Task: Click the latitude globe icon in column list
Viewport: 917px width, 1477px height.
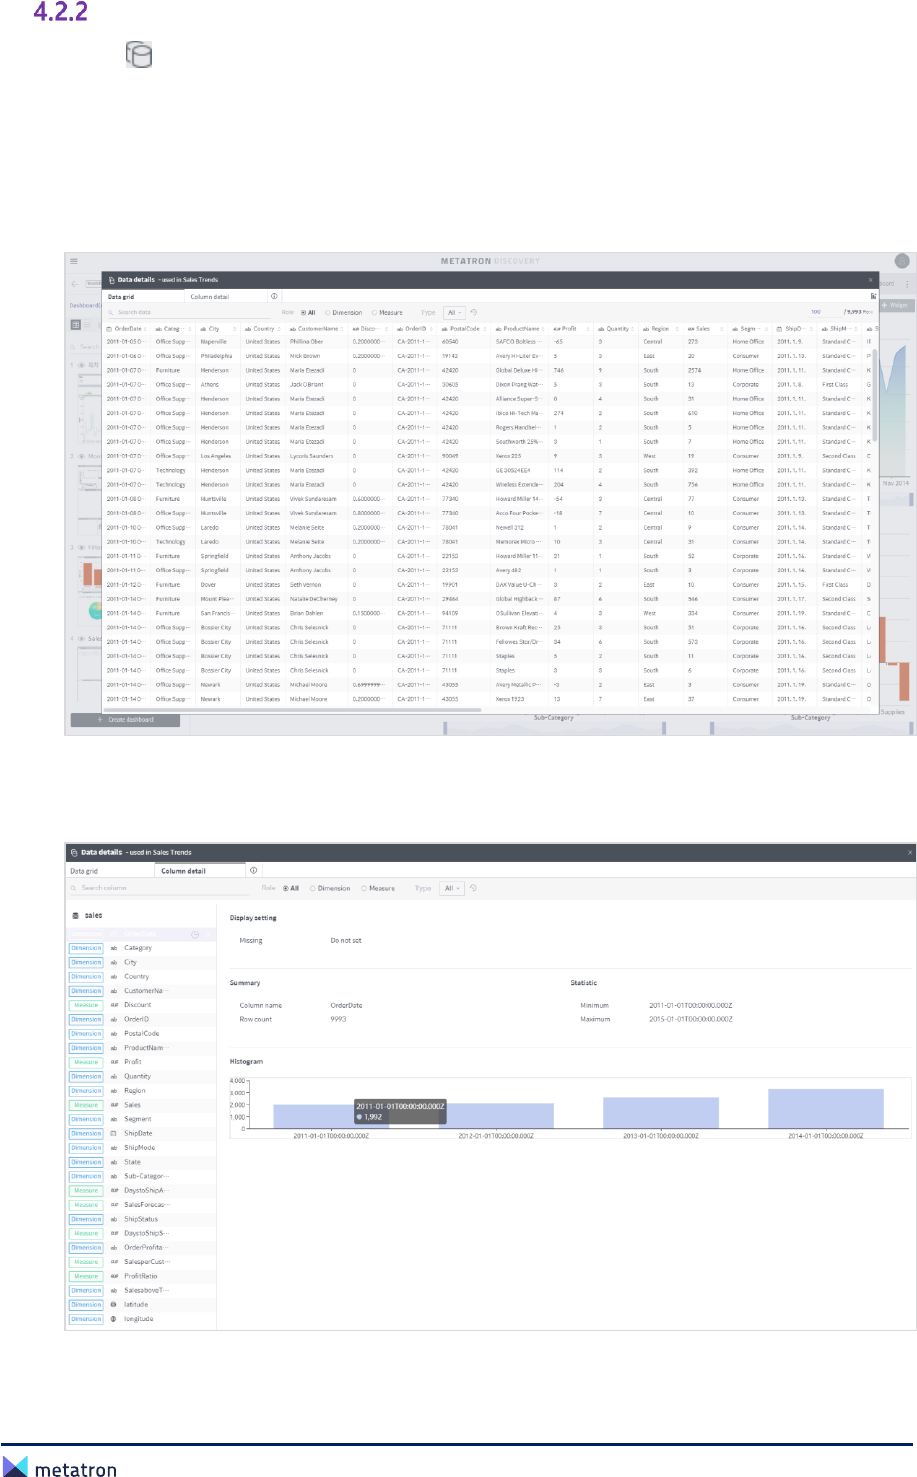Action: tap(114, 1304)
